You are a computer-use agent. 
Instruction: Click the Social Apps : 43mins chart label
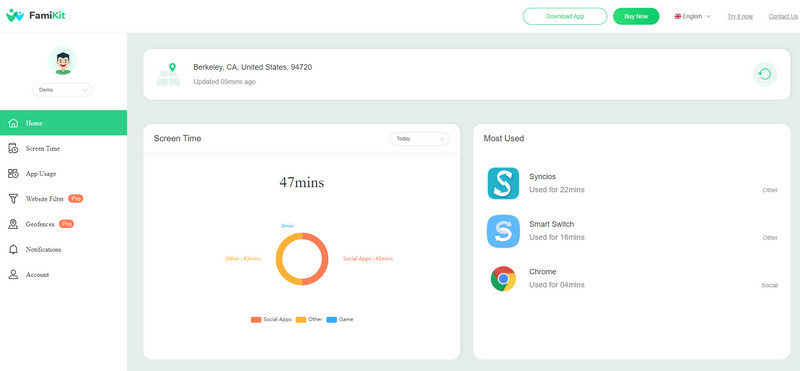tap(368, 259)
